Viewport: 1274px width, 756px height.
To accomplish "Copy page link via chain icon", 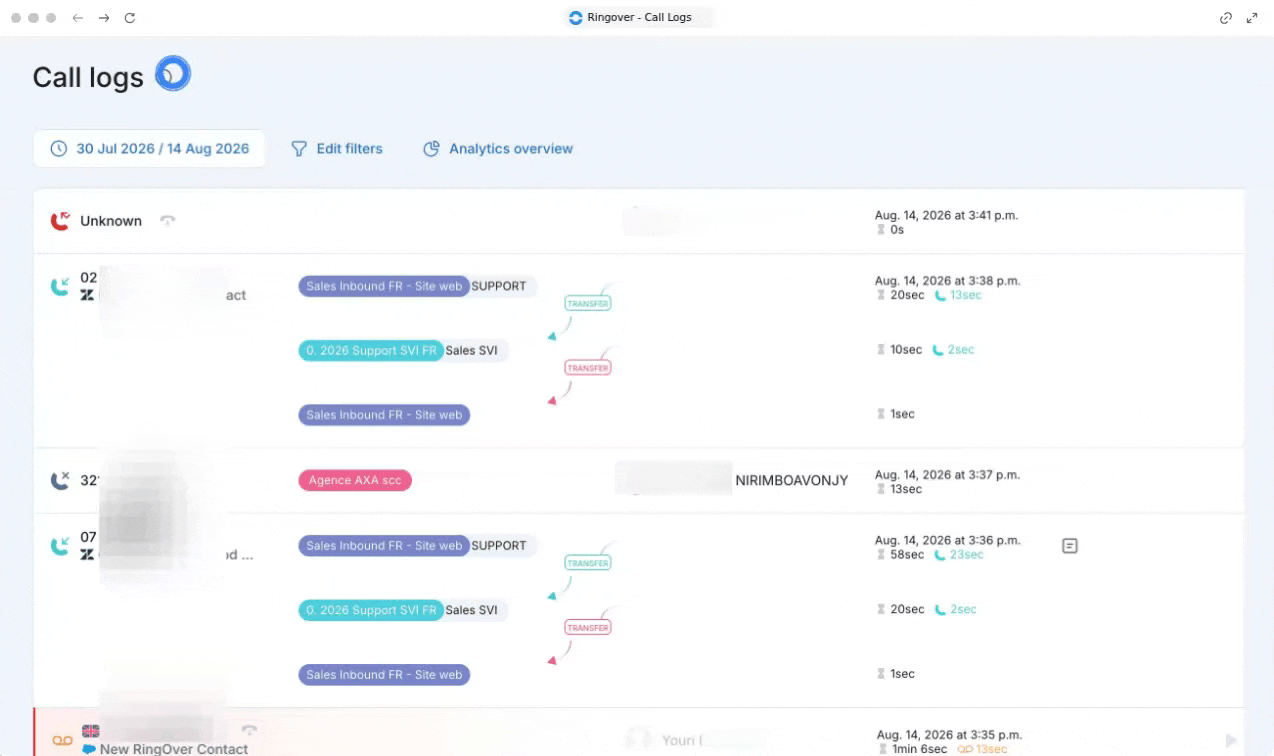I will pos(1226,18).
